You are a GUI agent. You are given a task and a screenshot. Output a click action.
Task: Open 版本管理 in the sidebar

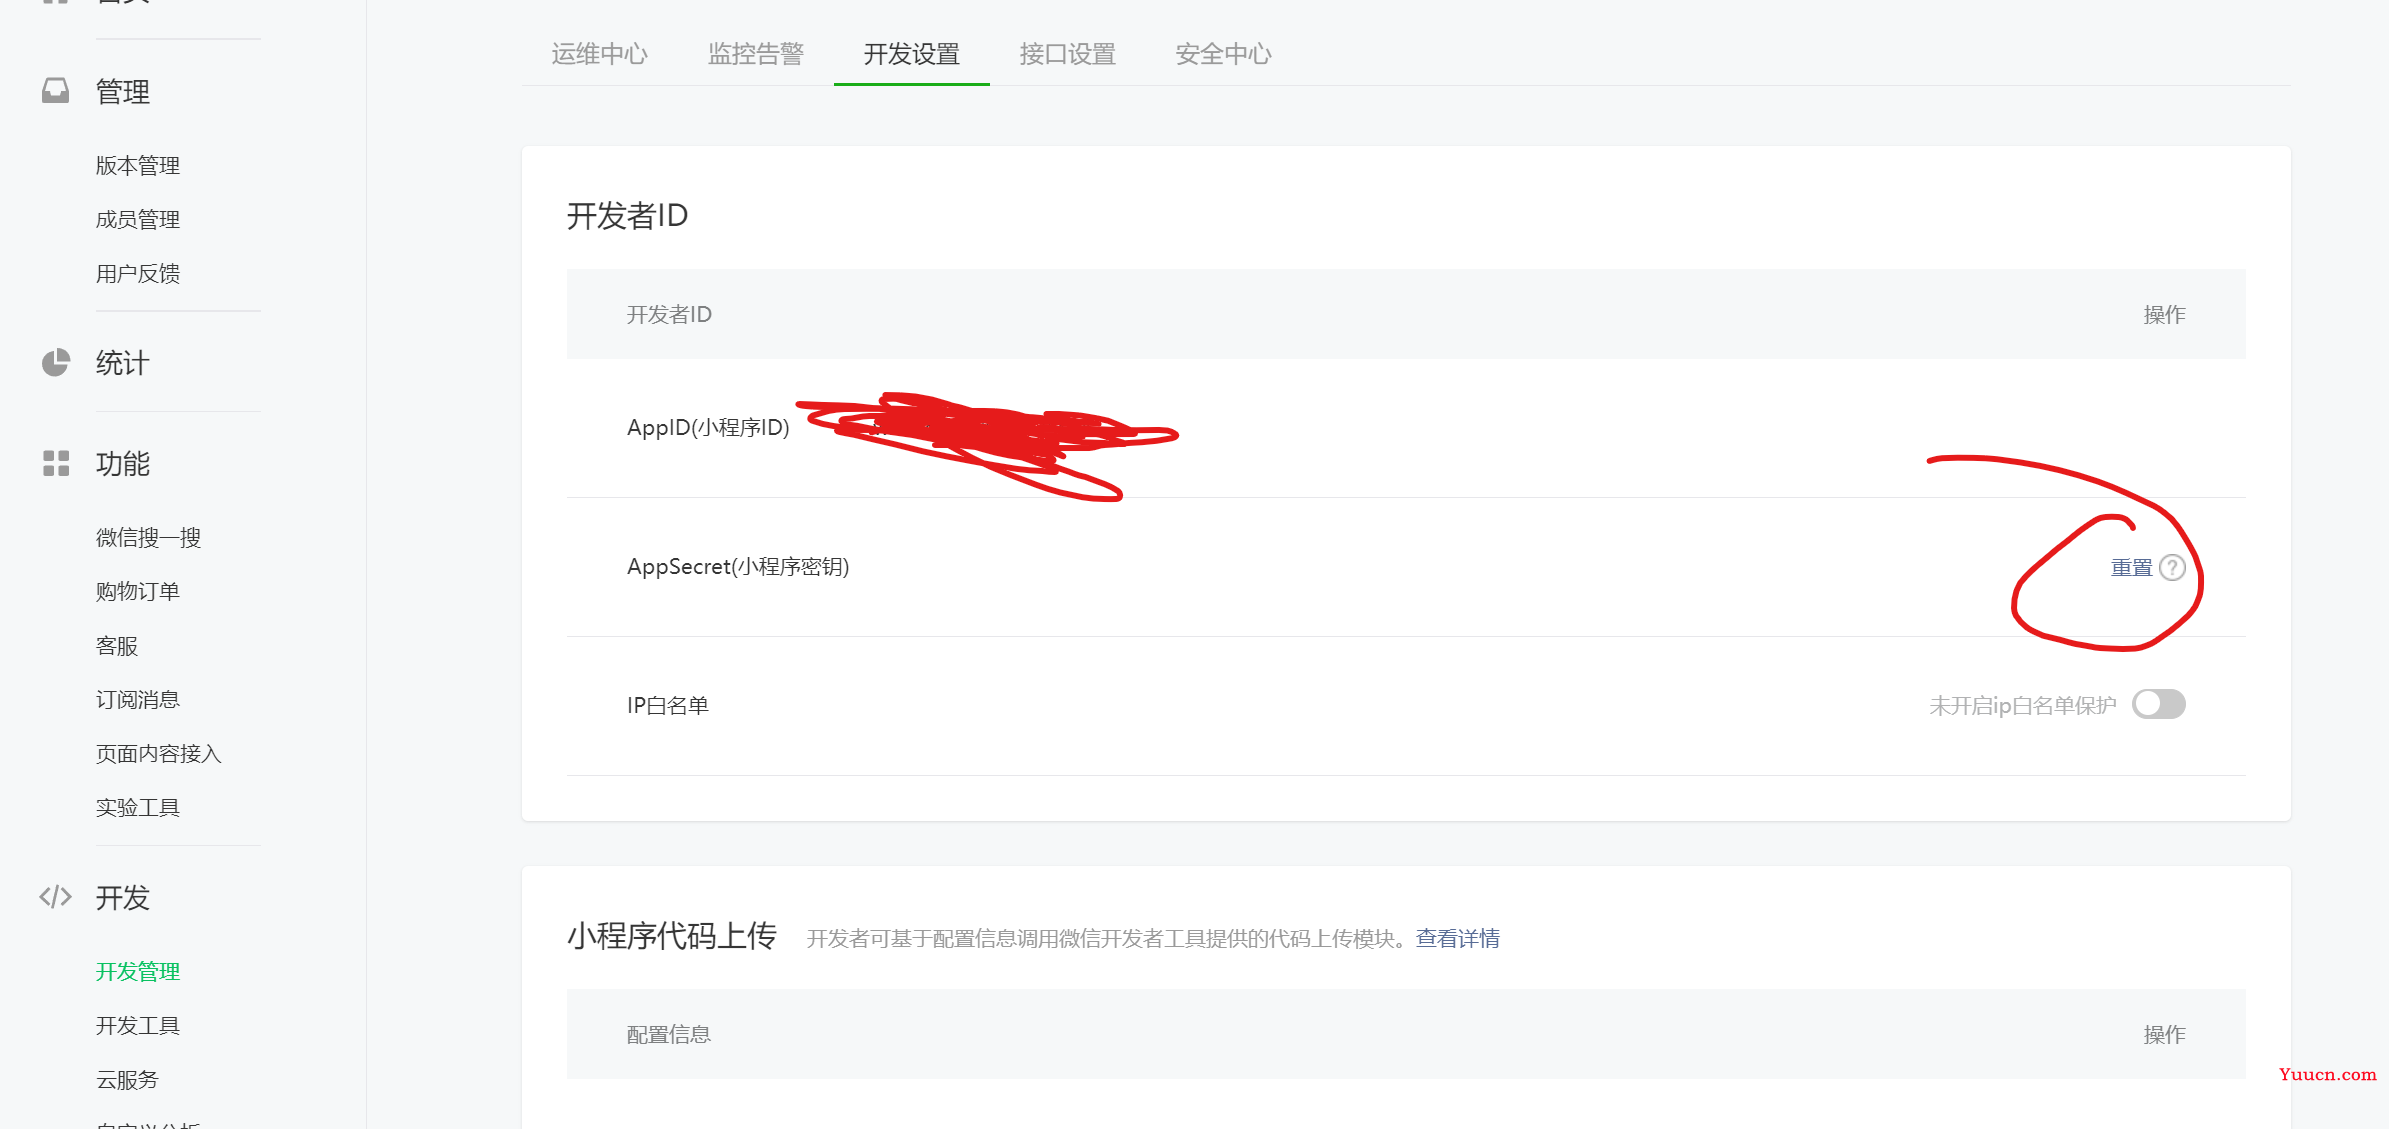click(x=138, y=166)
